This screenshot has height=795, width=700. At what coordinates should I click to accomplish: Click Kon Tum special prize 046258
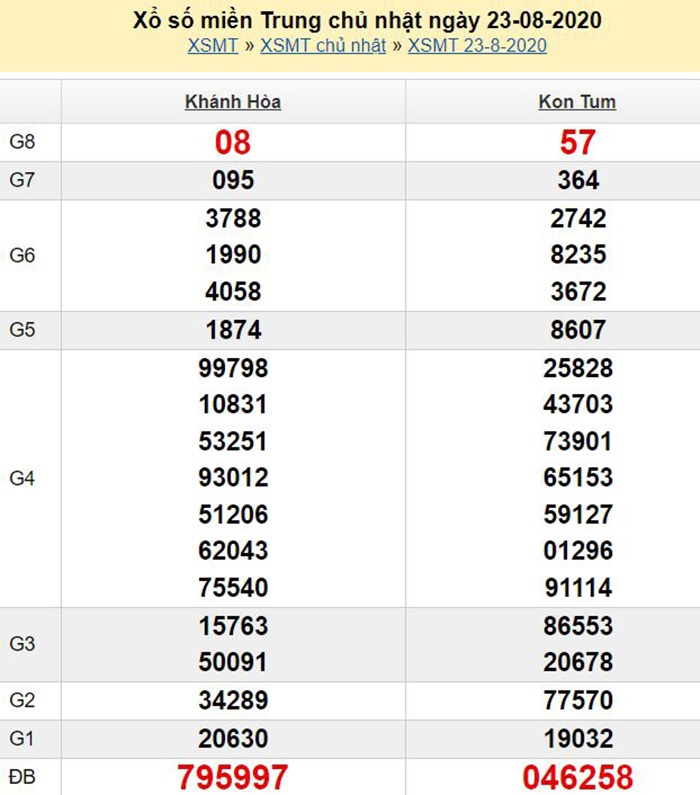[x=577, y=777]
